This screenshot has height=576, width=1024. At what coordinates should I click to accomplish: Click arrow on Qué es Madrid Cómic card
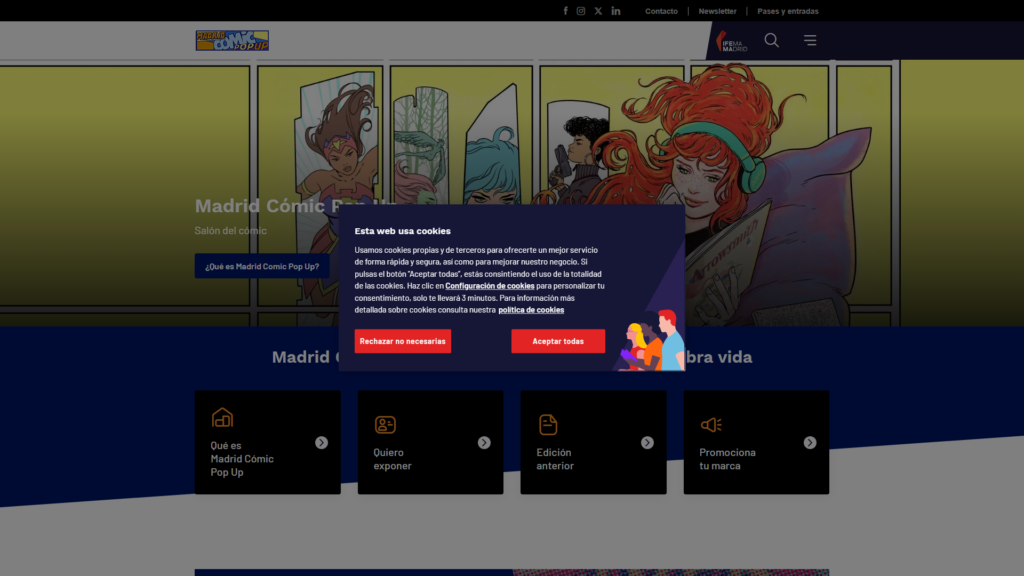(x=321, y=443)
